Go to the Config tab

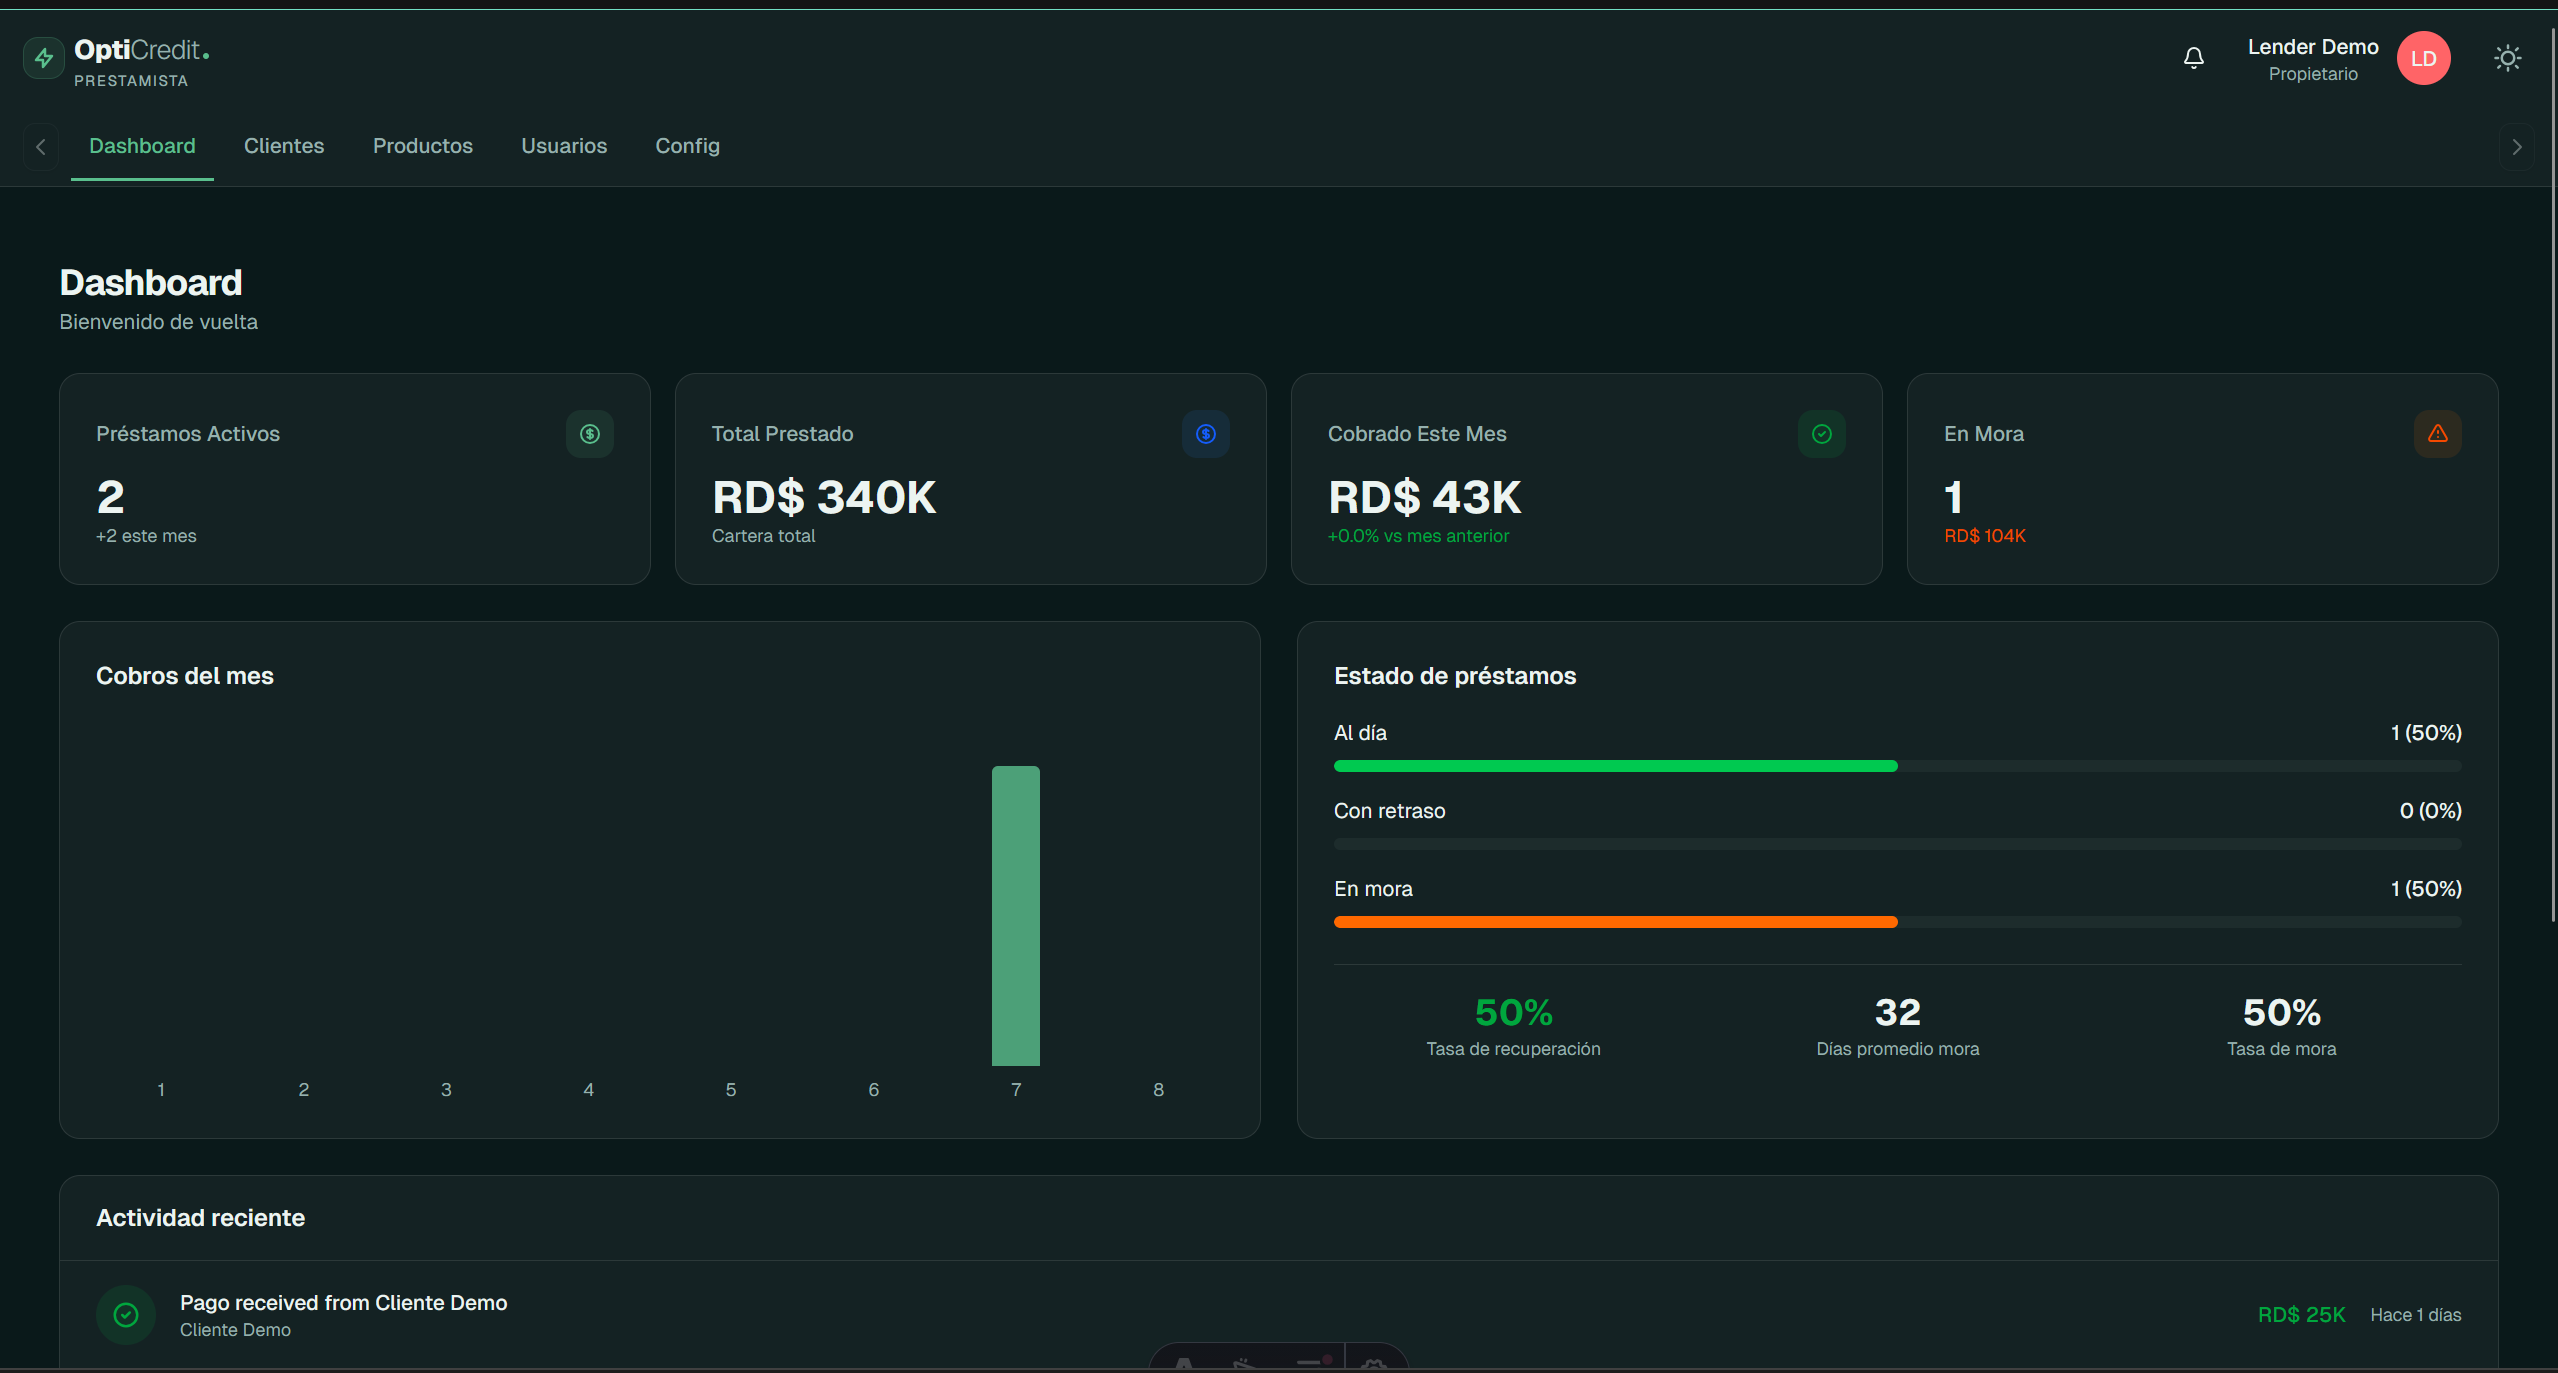click(687, 146)
